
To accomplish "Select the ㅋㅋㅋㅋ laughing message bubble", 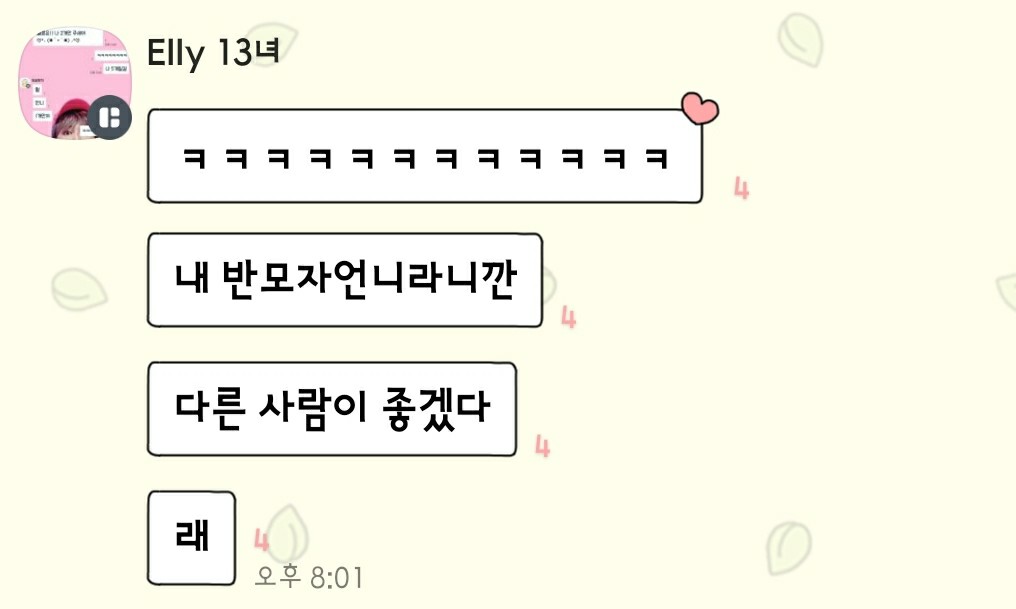I will coord(425,156).
